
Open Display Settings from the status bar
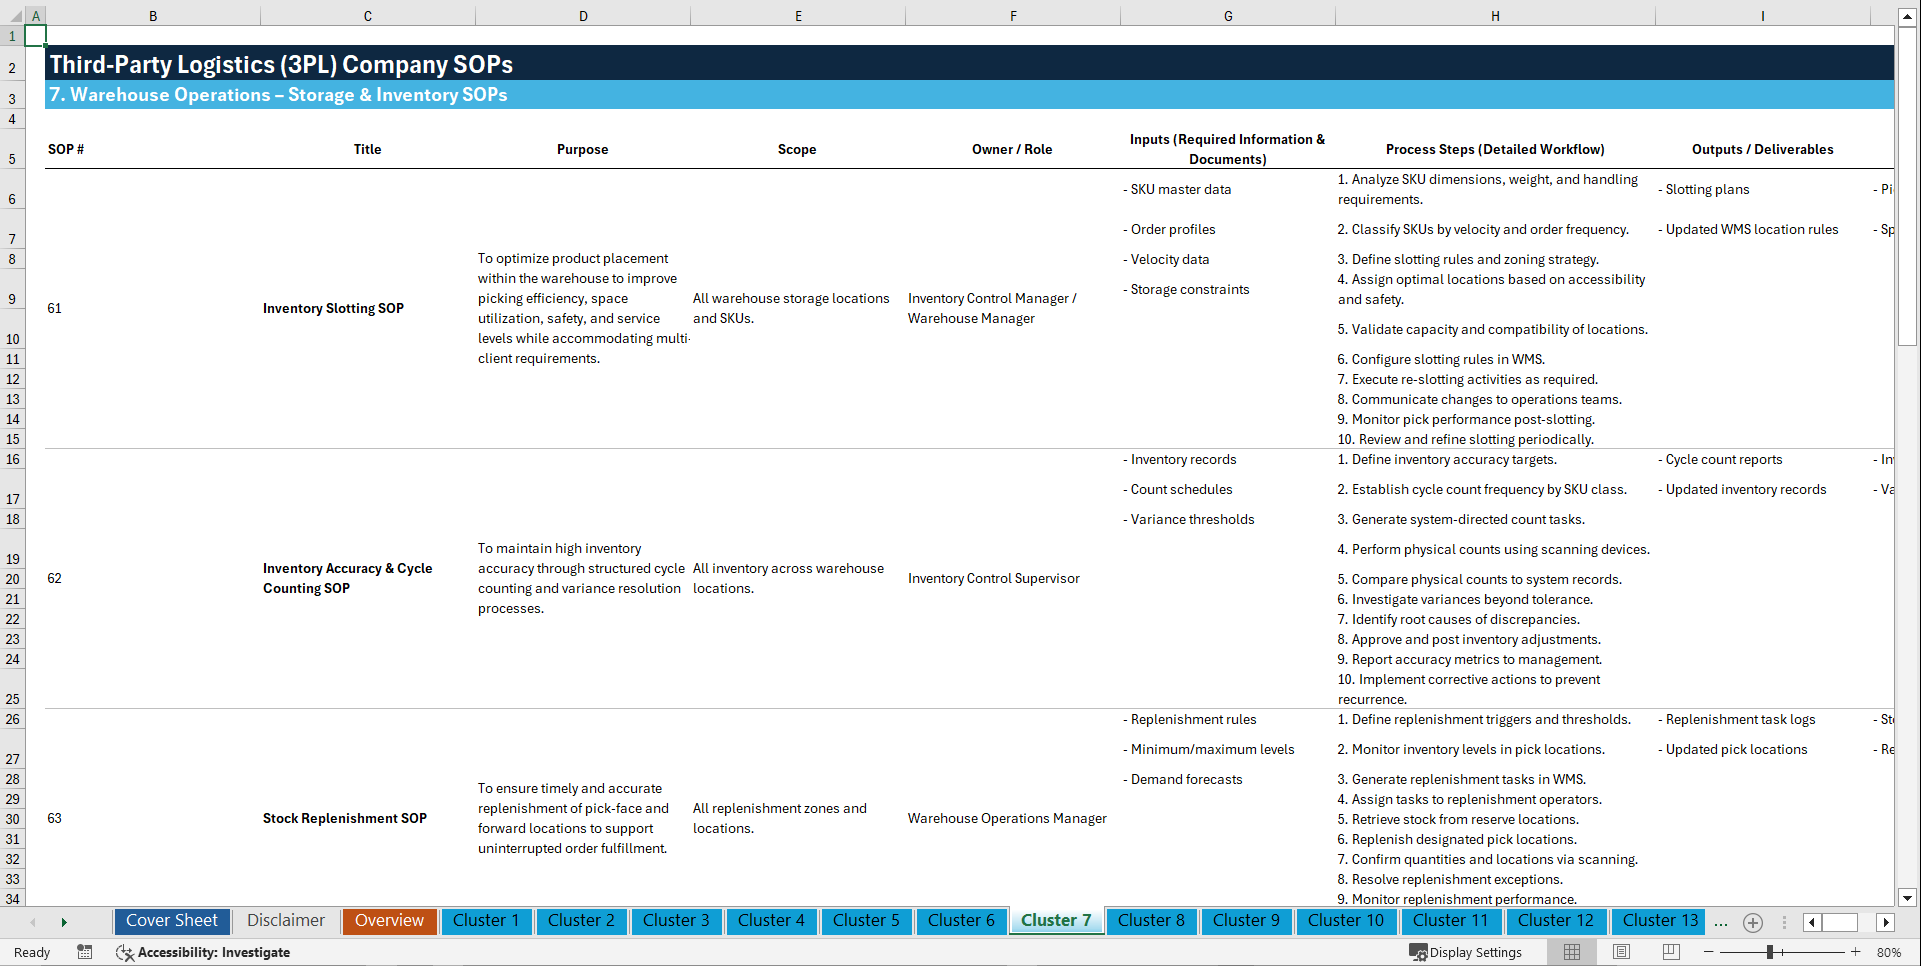(x=1467, y=952)
